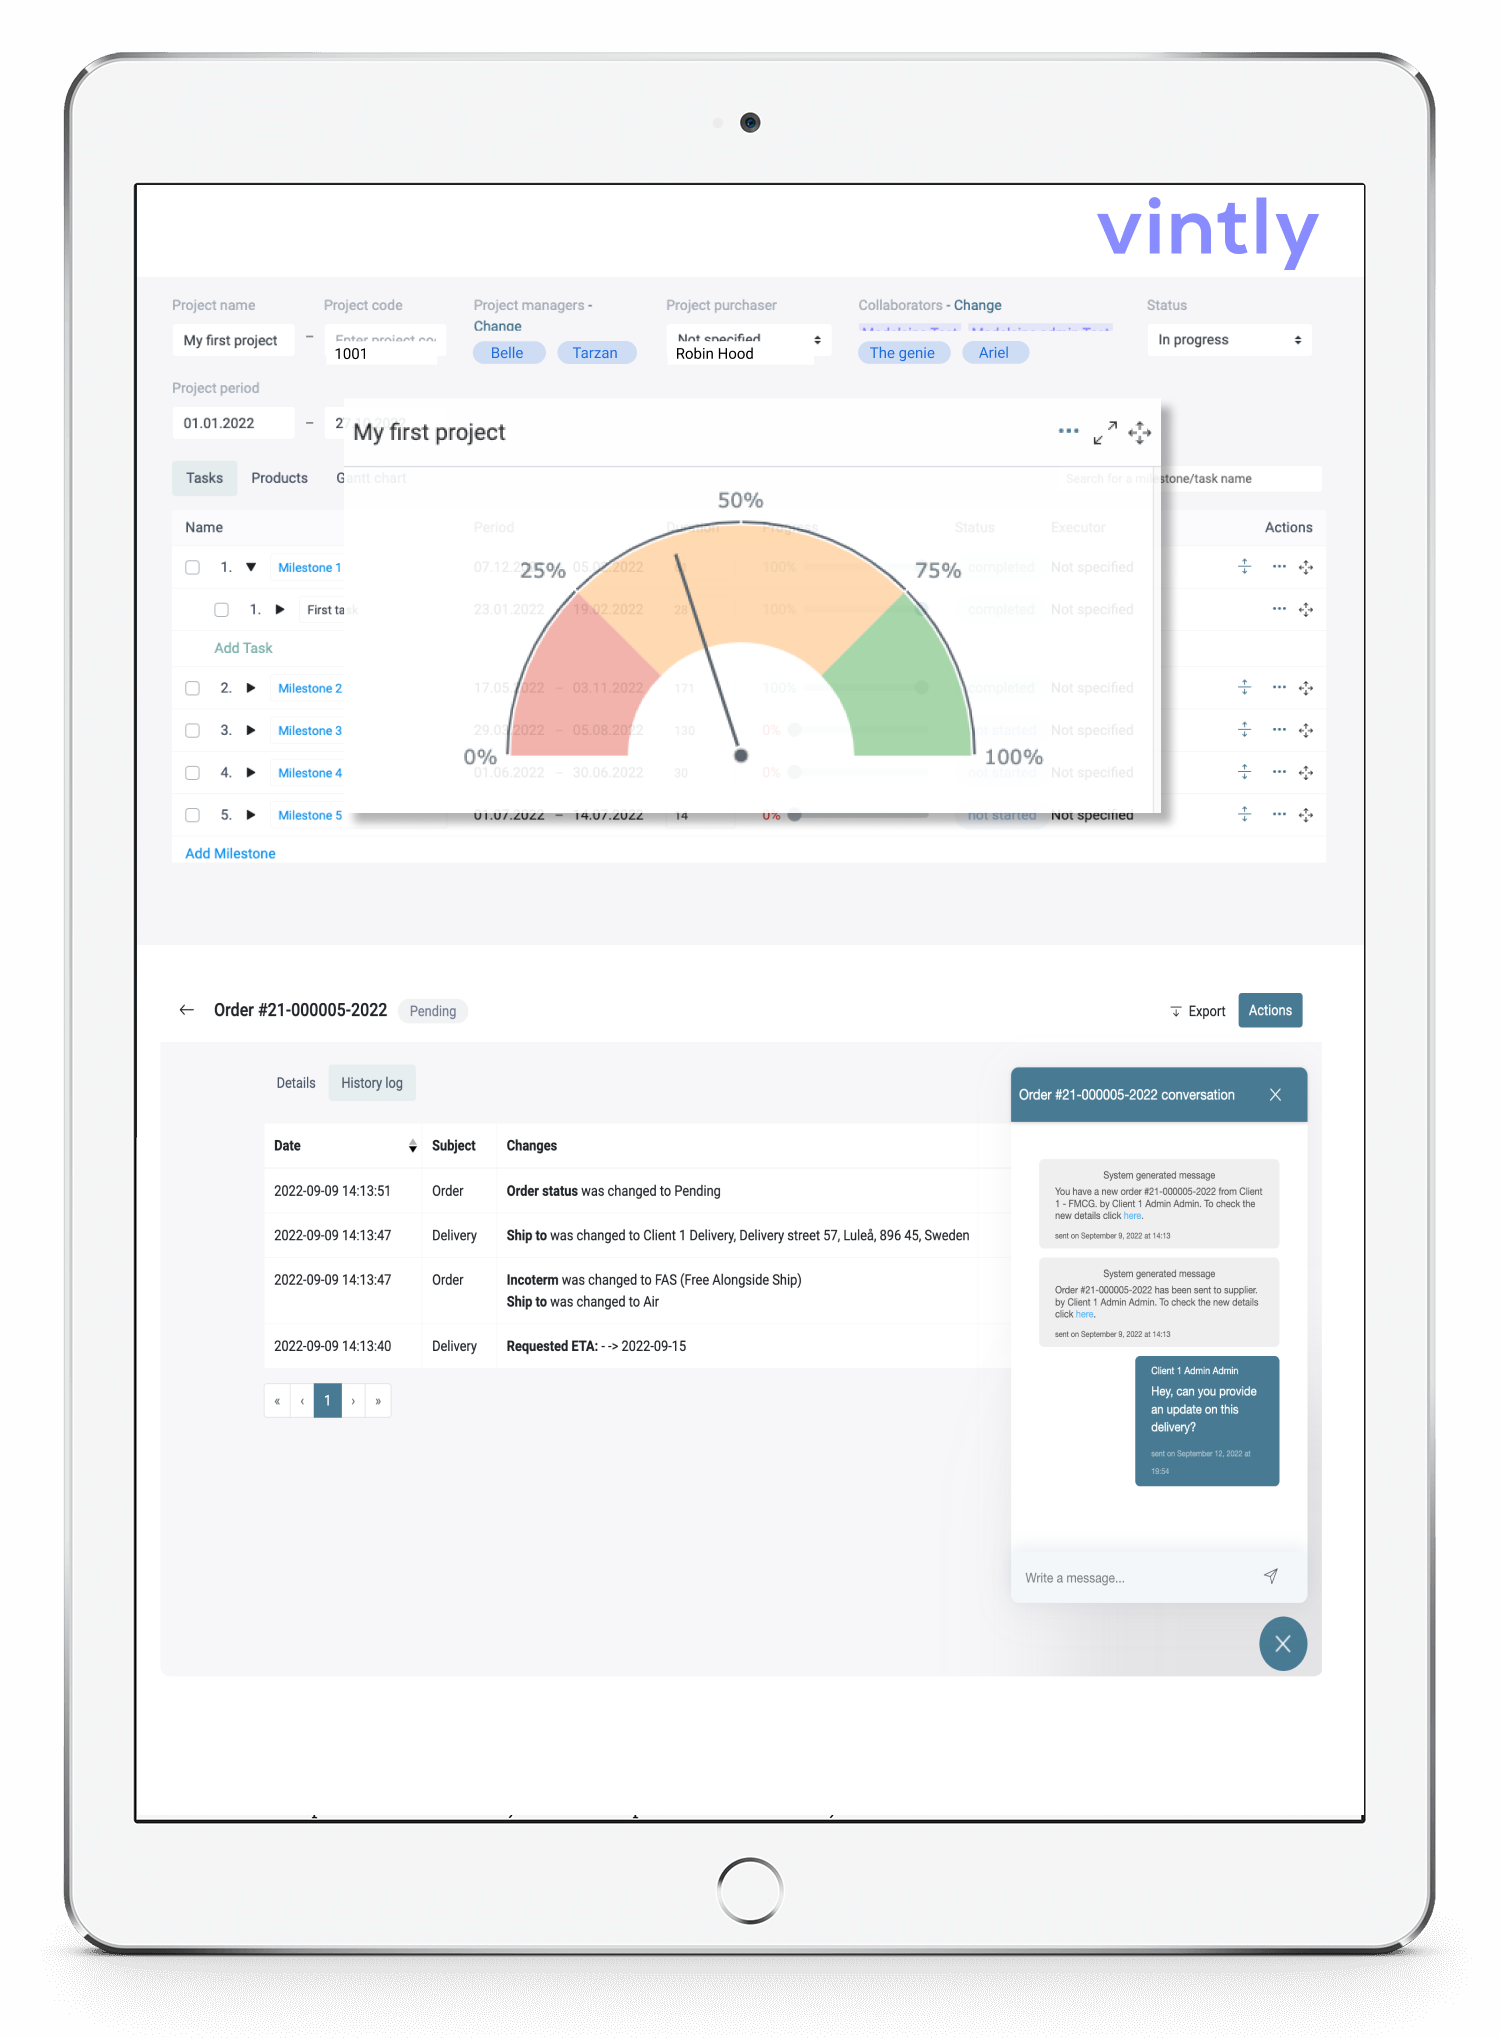Open more options for Milestone 3 row
Image resolution: width=1500 pixels, height=2038 pixels.
coord(1279,730)
